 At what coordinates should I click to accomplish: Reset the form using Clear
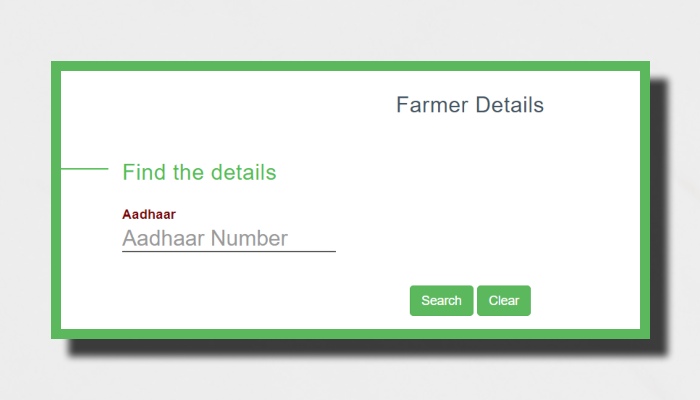[504, 301]
